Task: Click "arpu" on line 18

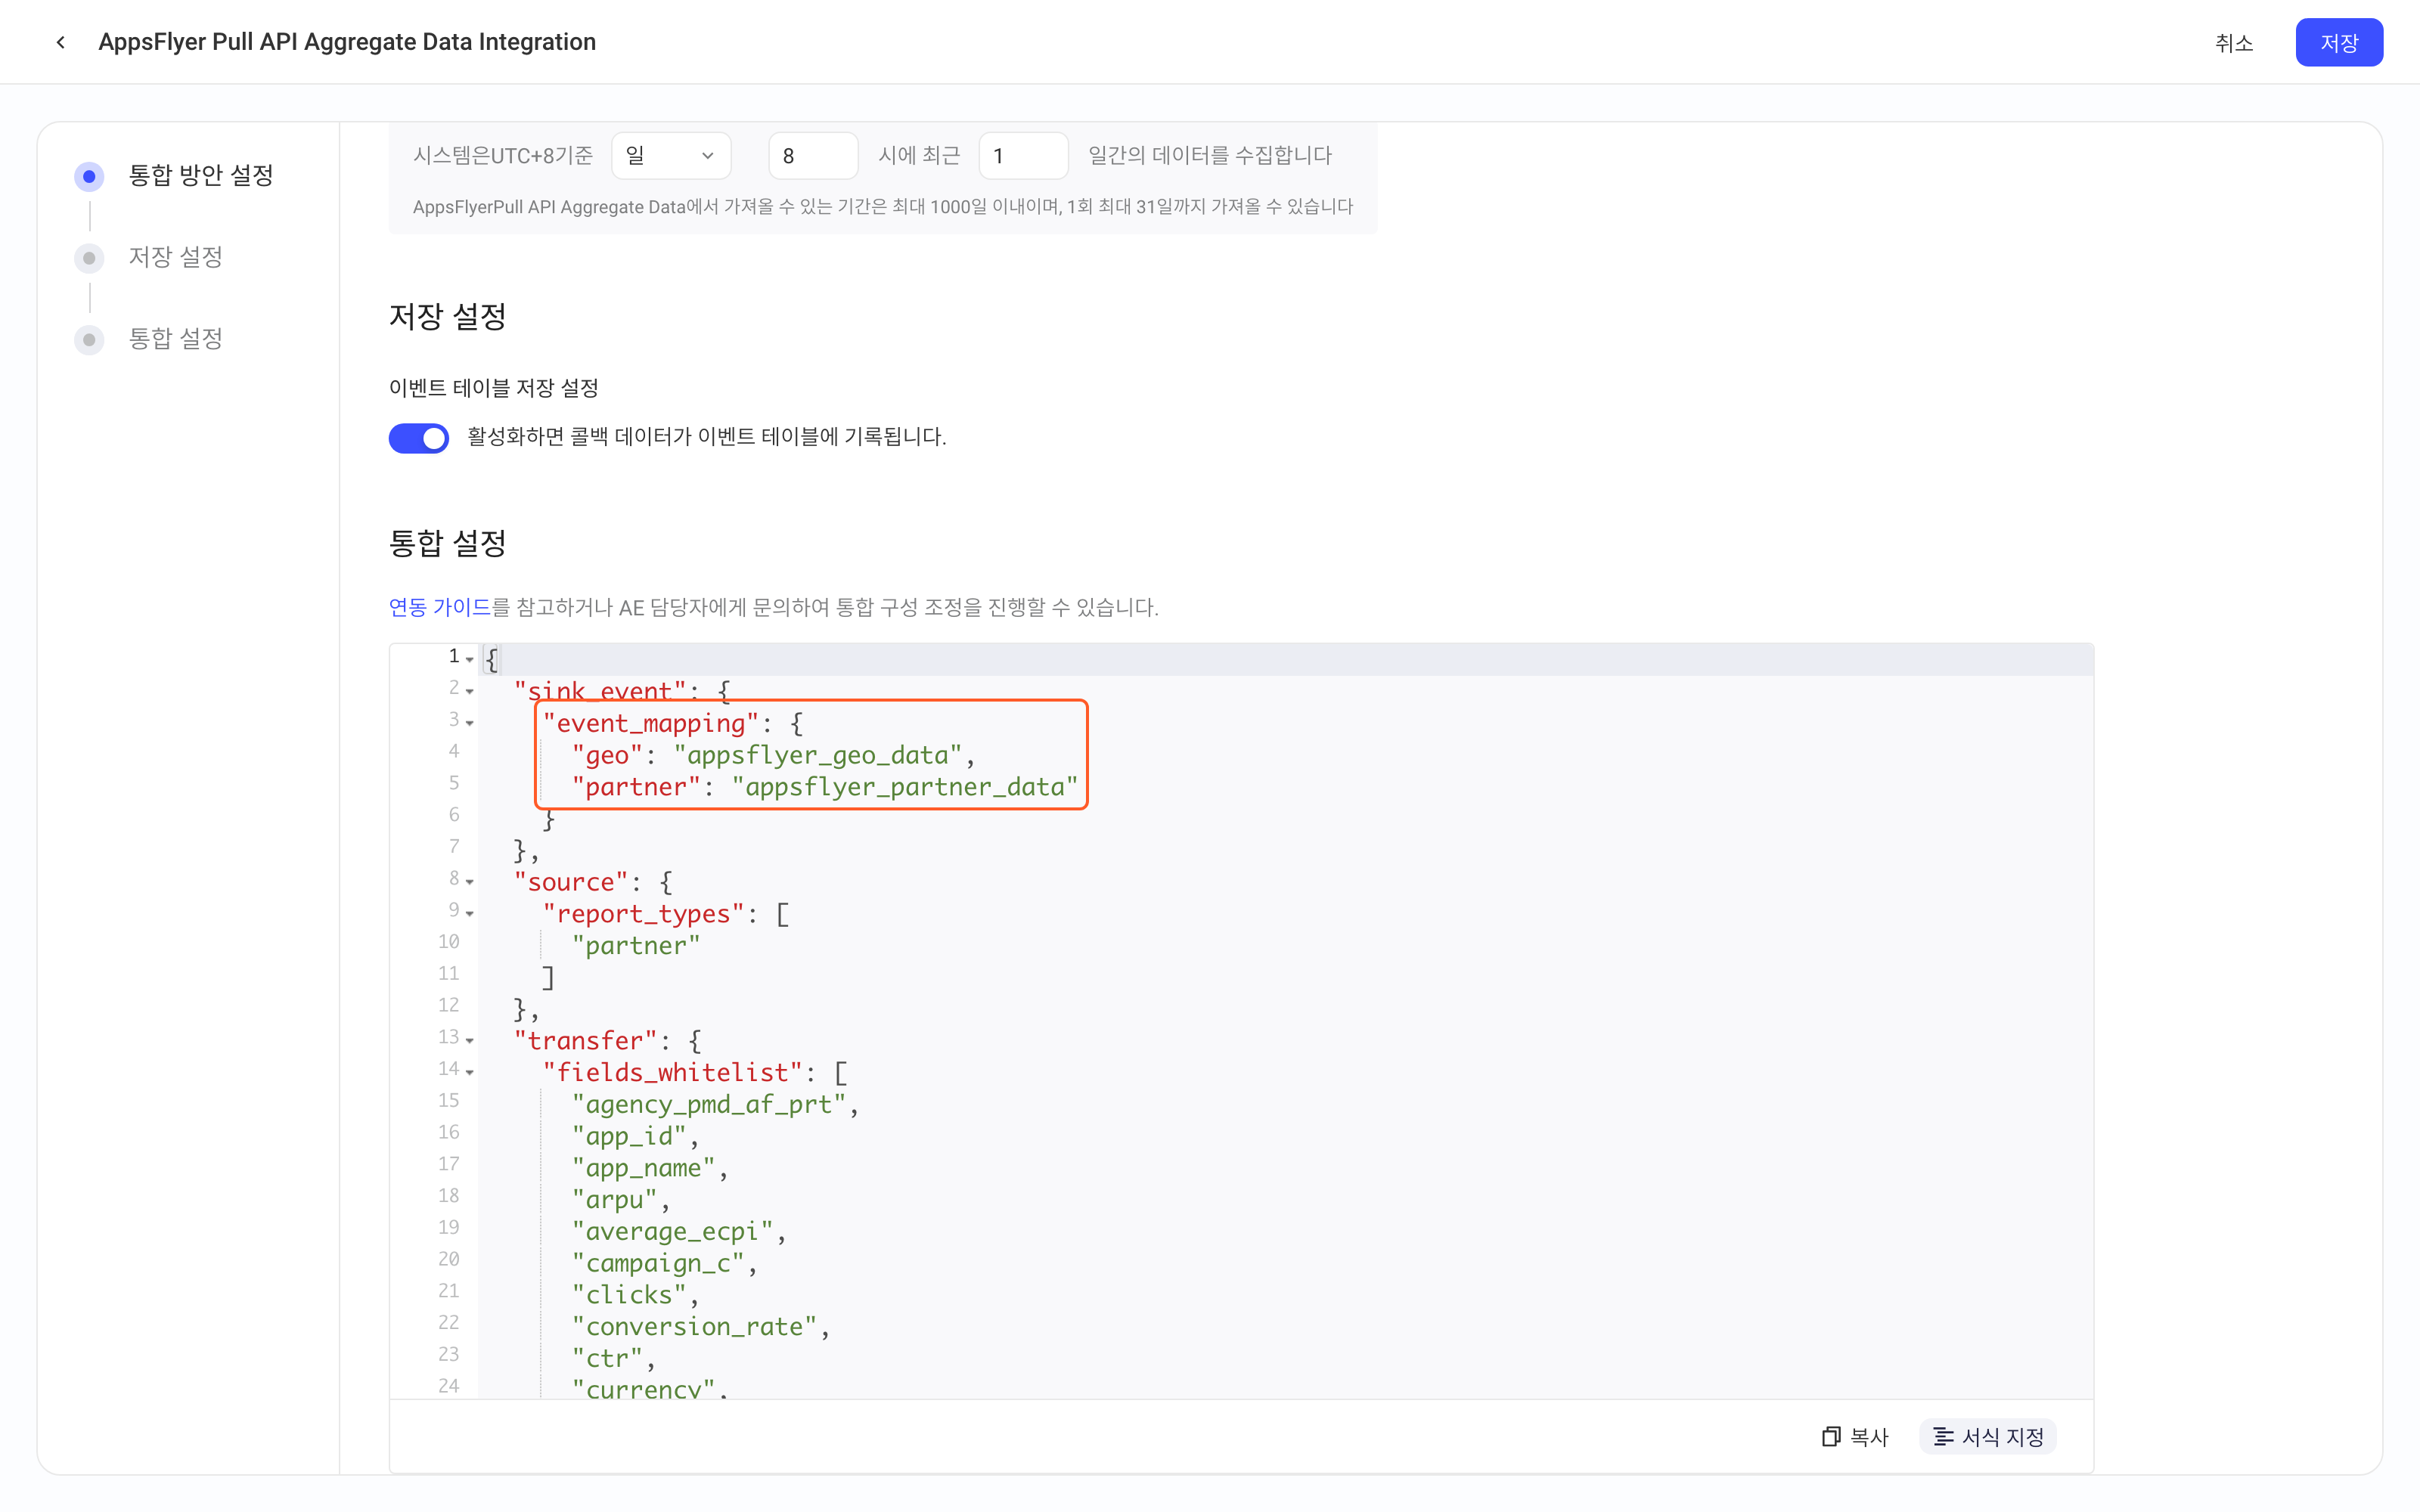Action: coord(615,1200)
